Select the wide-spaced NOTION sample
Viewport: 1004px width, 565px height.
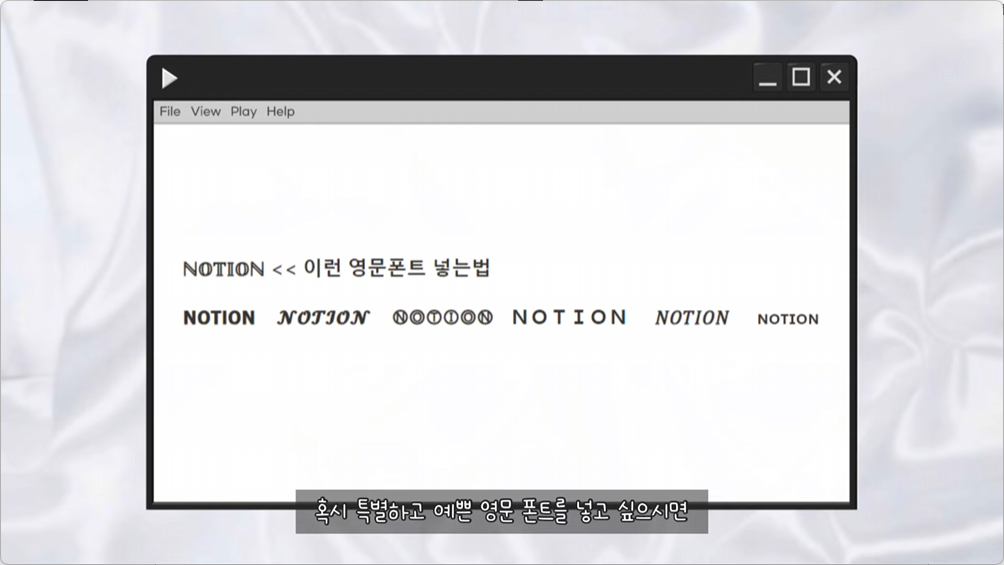(569, 317)
